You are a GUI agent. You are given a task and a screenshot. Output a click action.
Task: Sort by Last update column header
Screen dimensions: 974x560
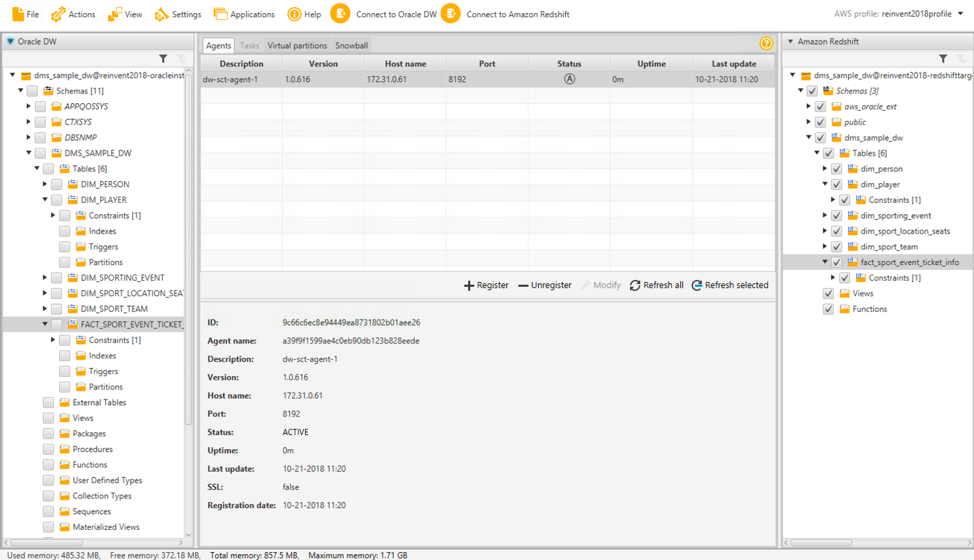pos(734,63)
